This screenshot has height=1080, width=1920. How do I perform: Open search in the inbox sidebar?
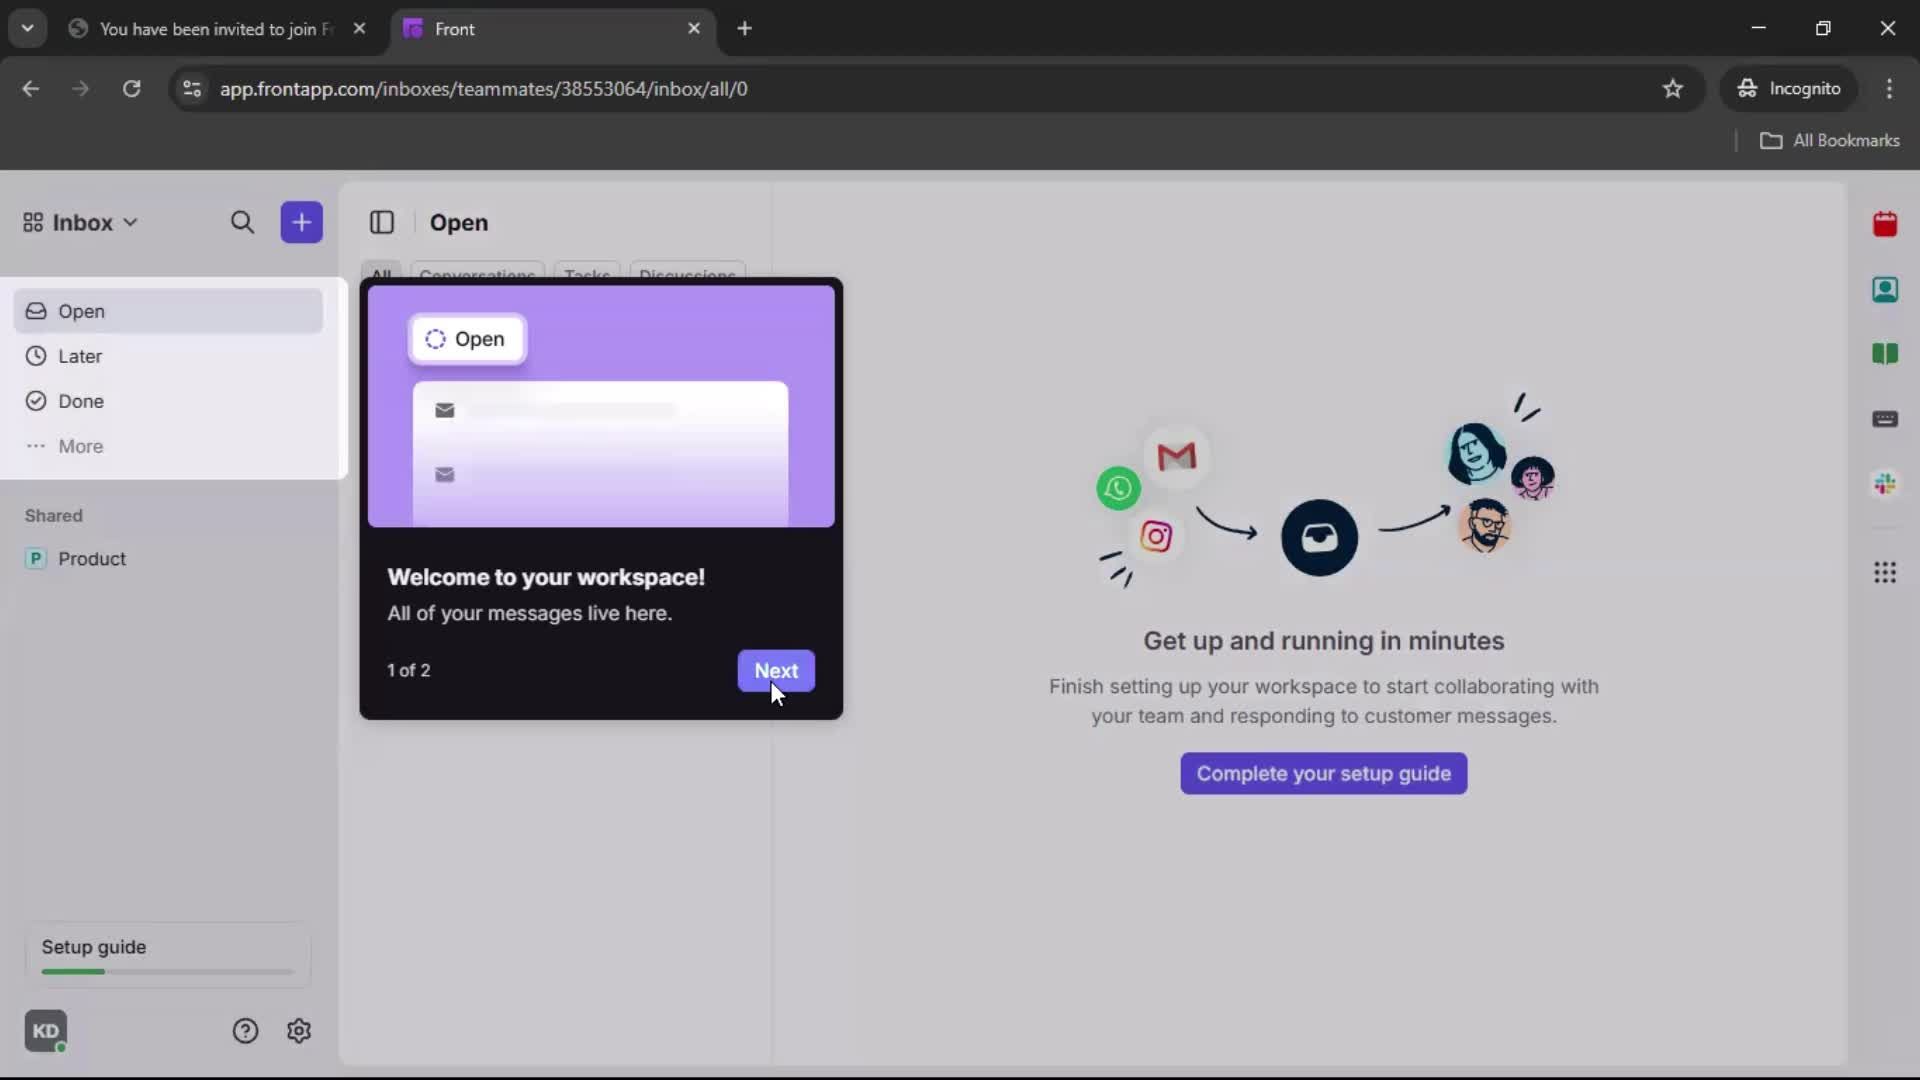243,222
